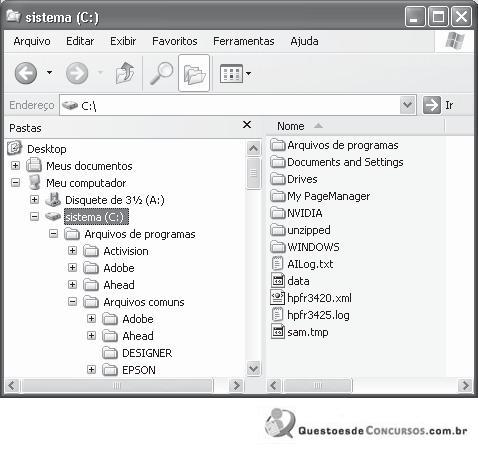
Task: Close the Pastas pane
Action: coord(247,125)
